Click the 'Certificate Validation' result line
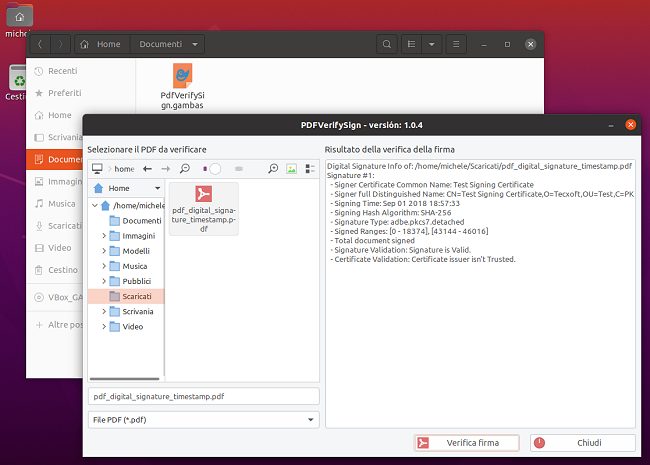 [x=422, y=259]
